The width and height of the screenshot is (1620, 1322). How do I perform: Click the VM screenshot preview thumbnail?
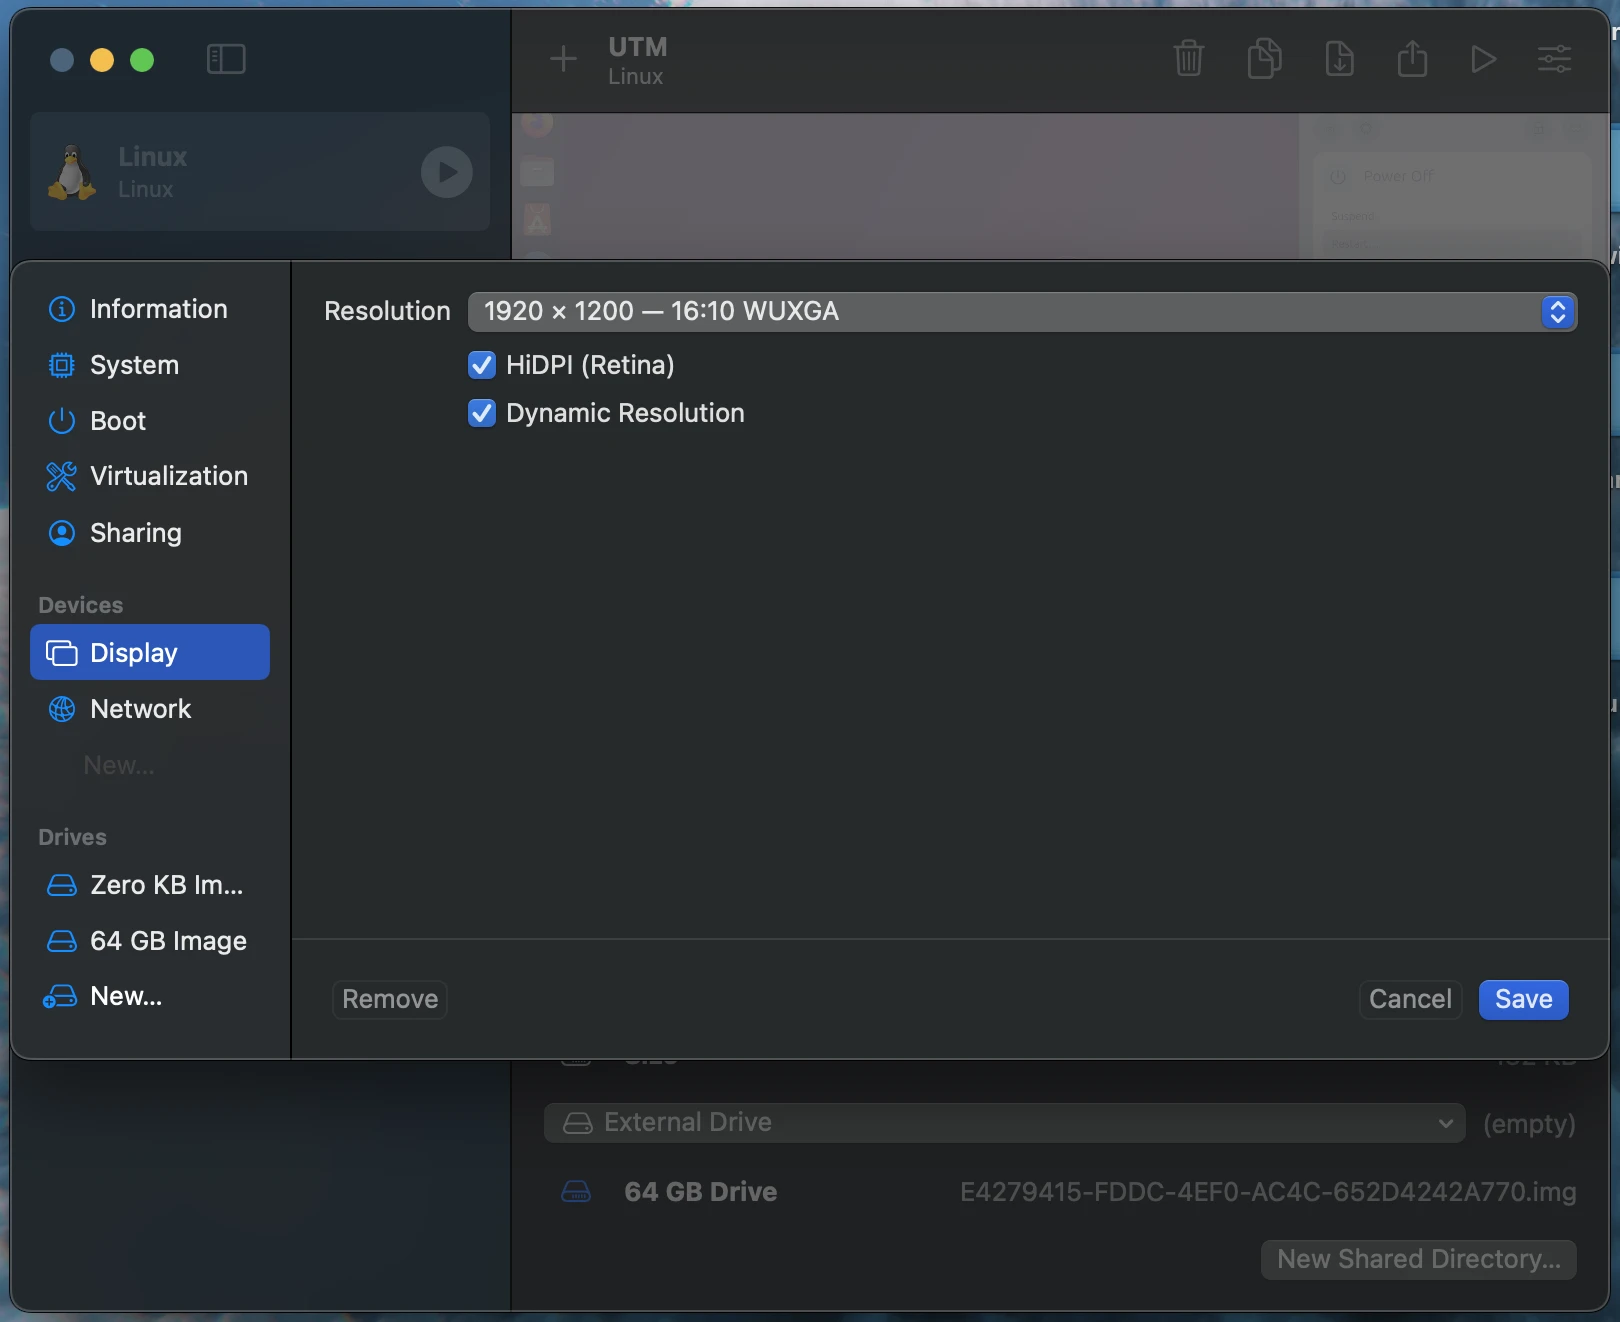1060,186
